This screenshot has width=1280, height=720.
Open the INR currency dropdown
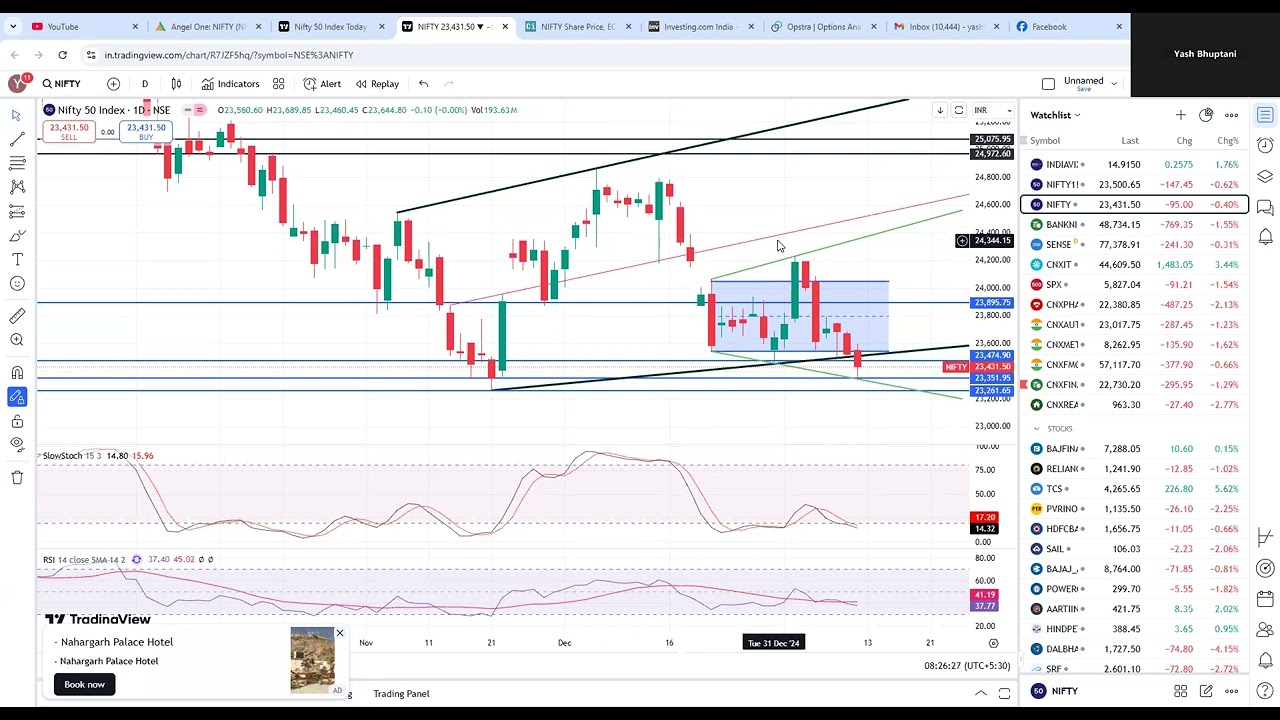tap(993, 110)
